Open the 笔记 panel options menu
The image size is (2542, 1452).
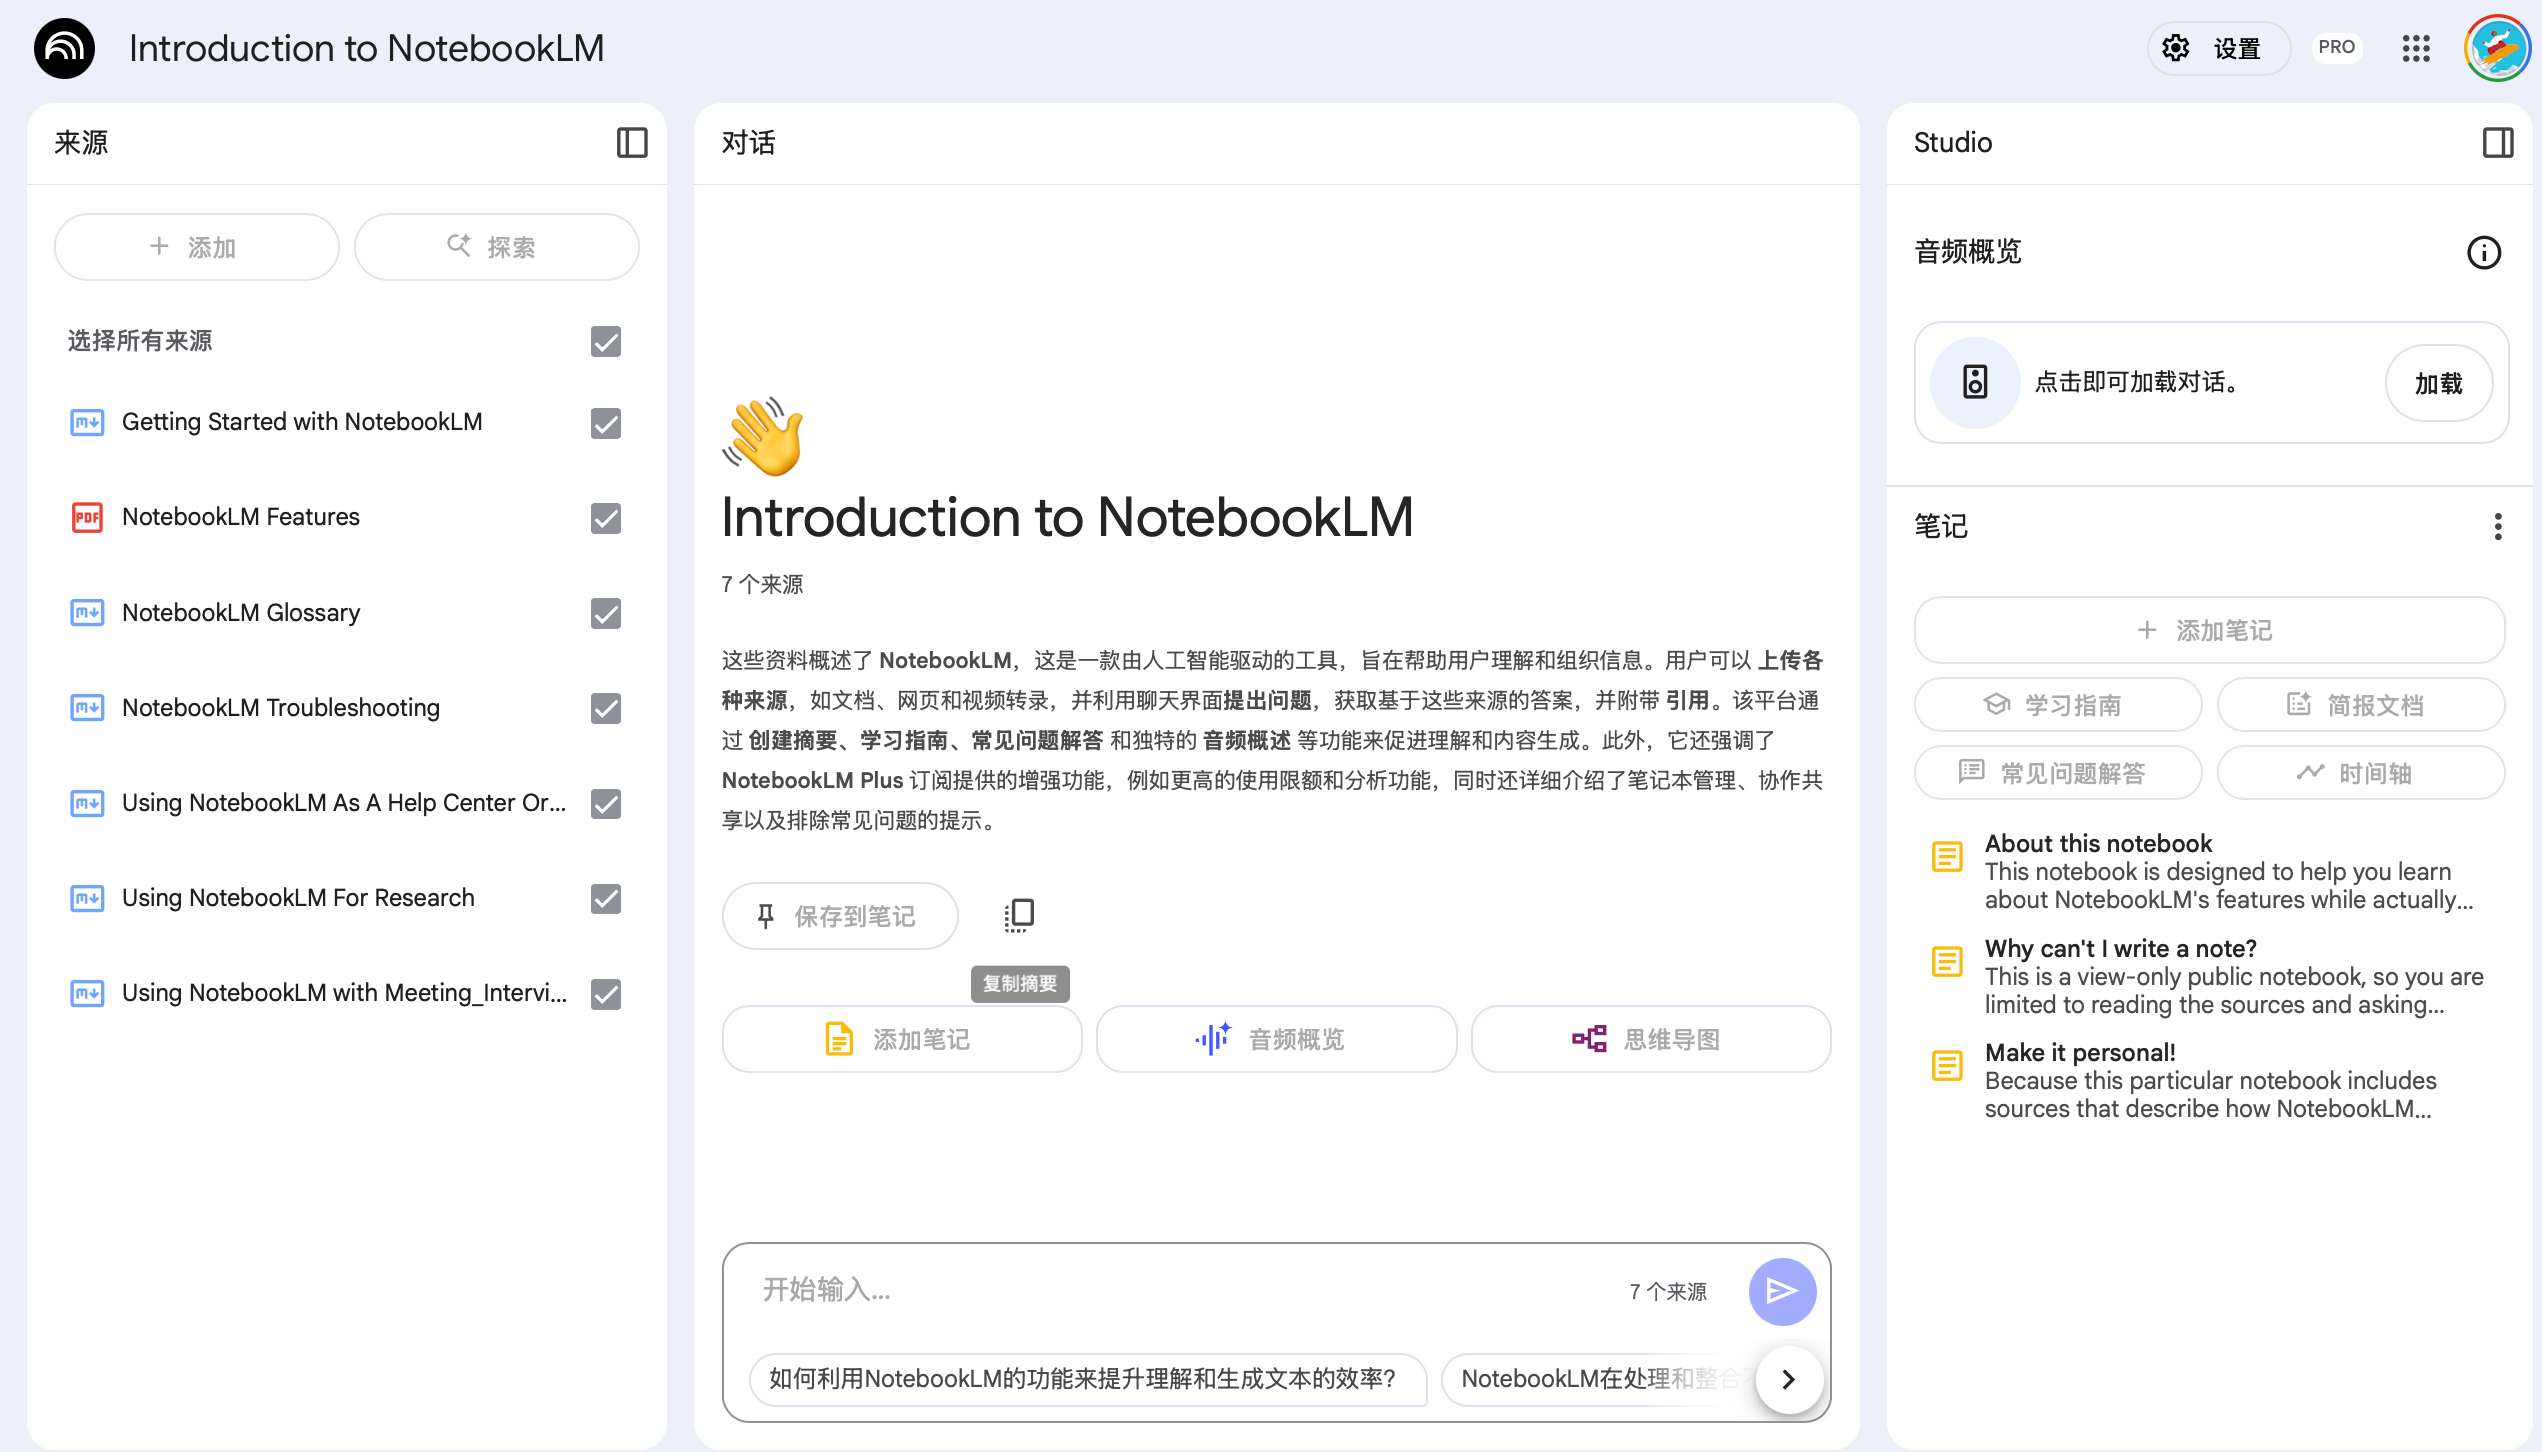[2497, 527]
